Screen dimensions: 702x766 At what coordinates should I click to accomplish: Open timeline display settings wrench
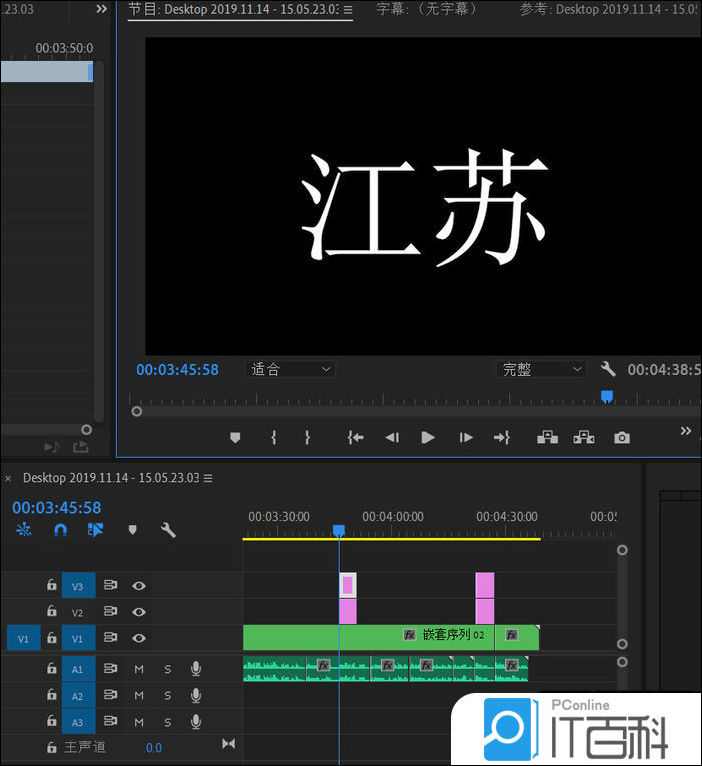click(168, 530)
